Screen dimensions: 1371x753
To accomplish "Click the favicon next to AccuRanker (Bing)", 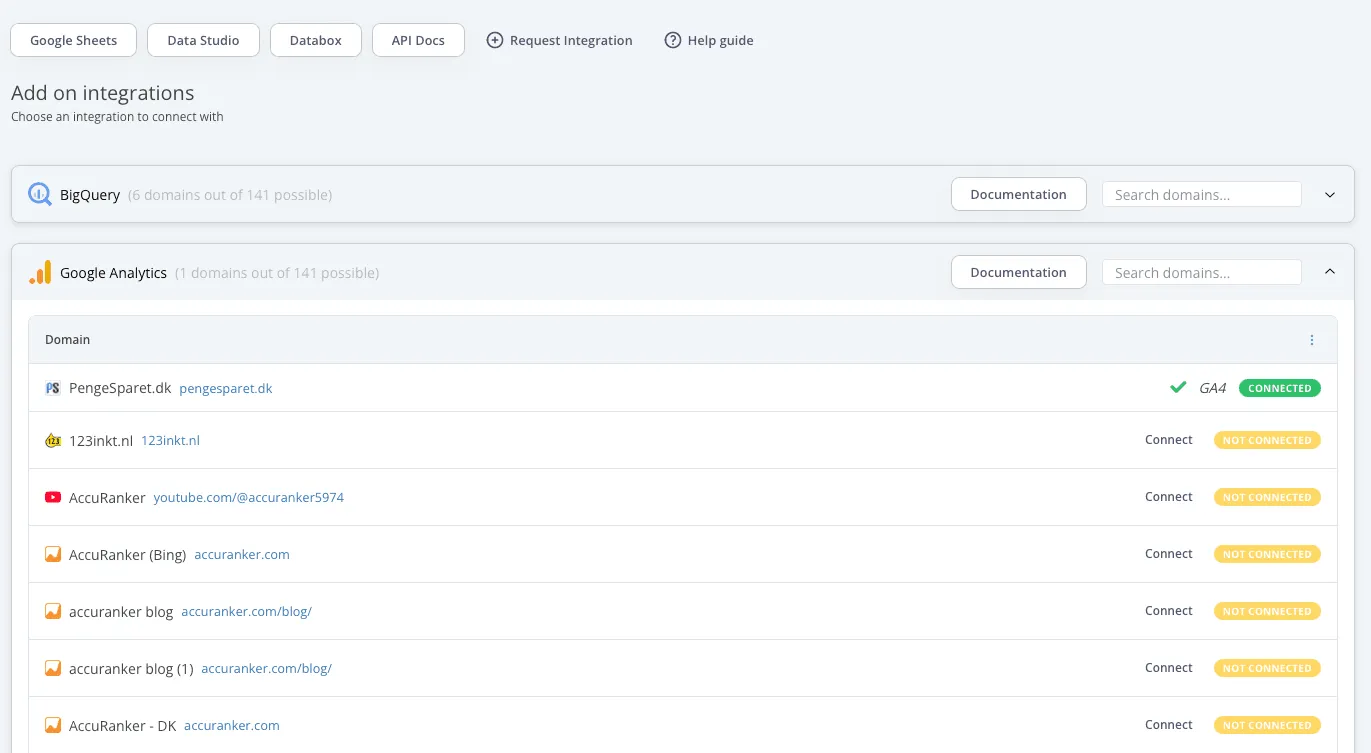I will [52, 553].
